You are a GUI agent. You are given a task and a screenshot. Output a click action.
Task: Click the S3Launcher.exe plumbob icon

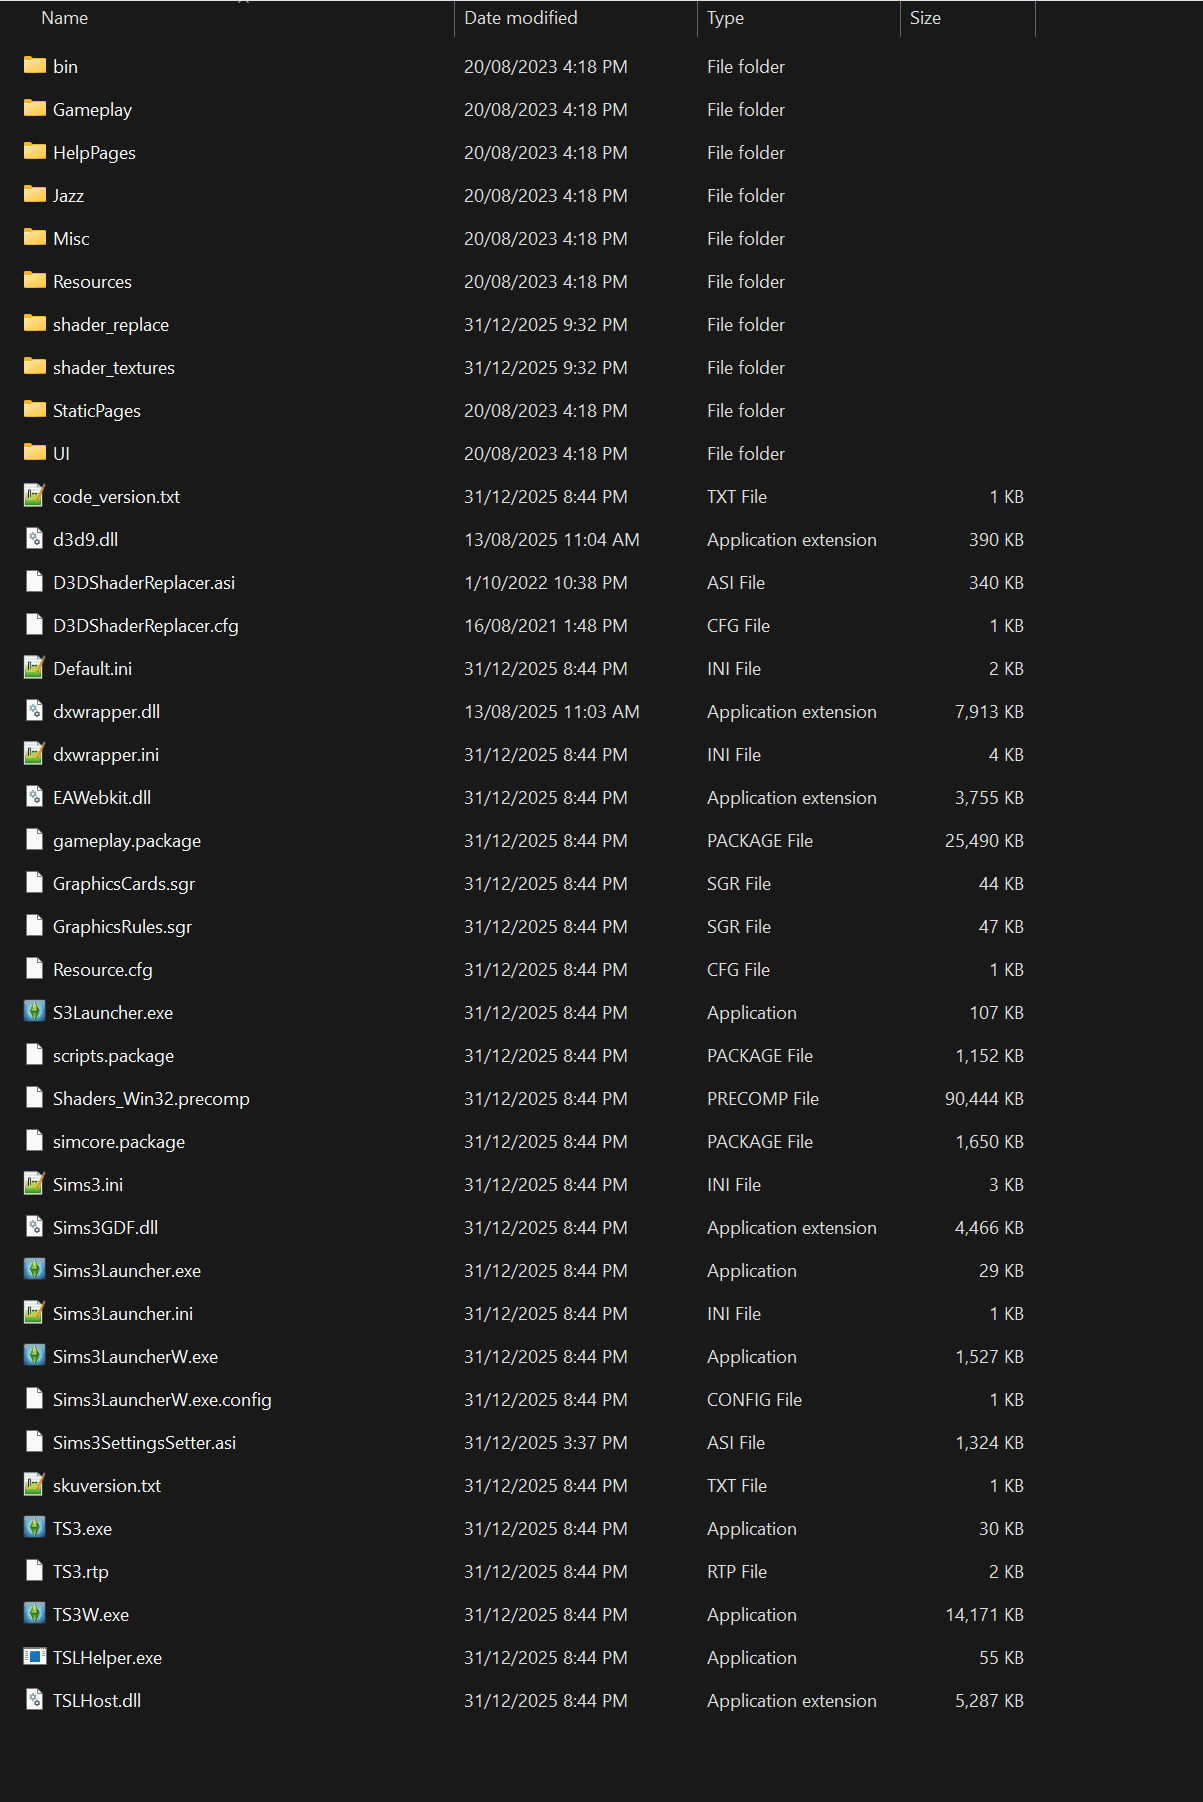(x=35, y=1012)
